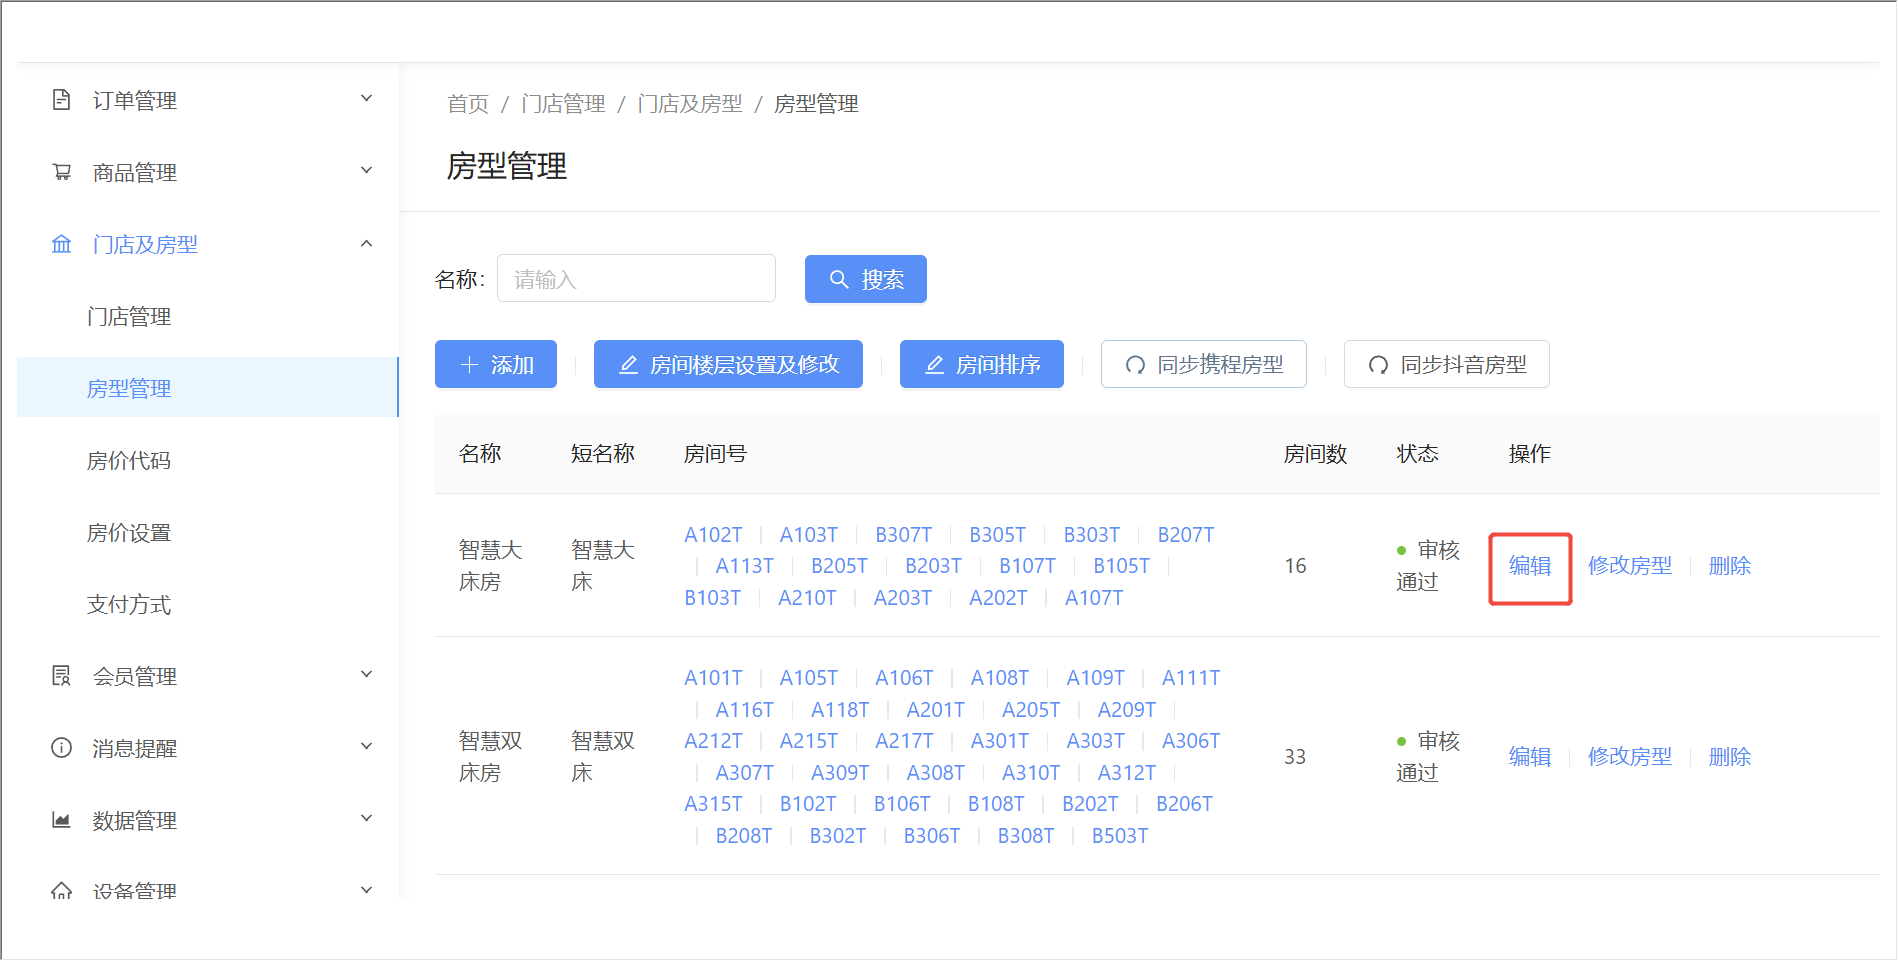This screenshot has height=961, width=1898.
Task: Open room number A113T
Action: coord(745,566)
